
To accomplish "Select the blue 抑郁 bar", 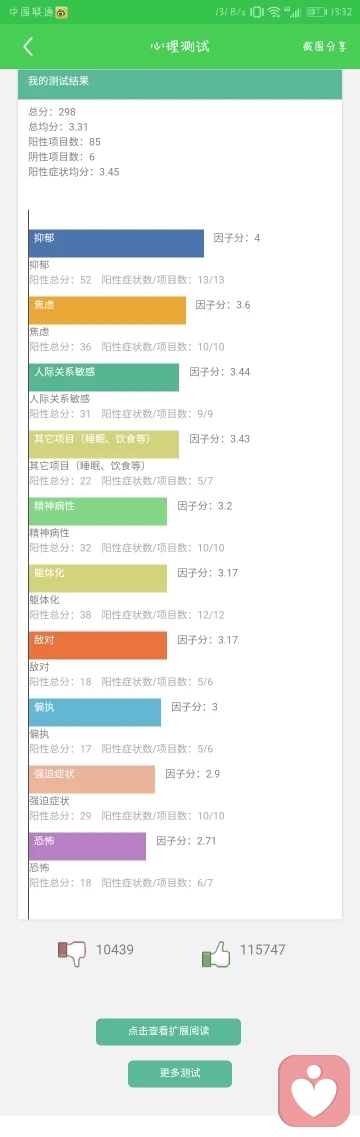I will [x=116, y=243].
